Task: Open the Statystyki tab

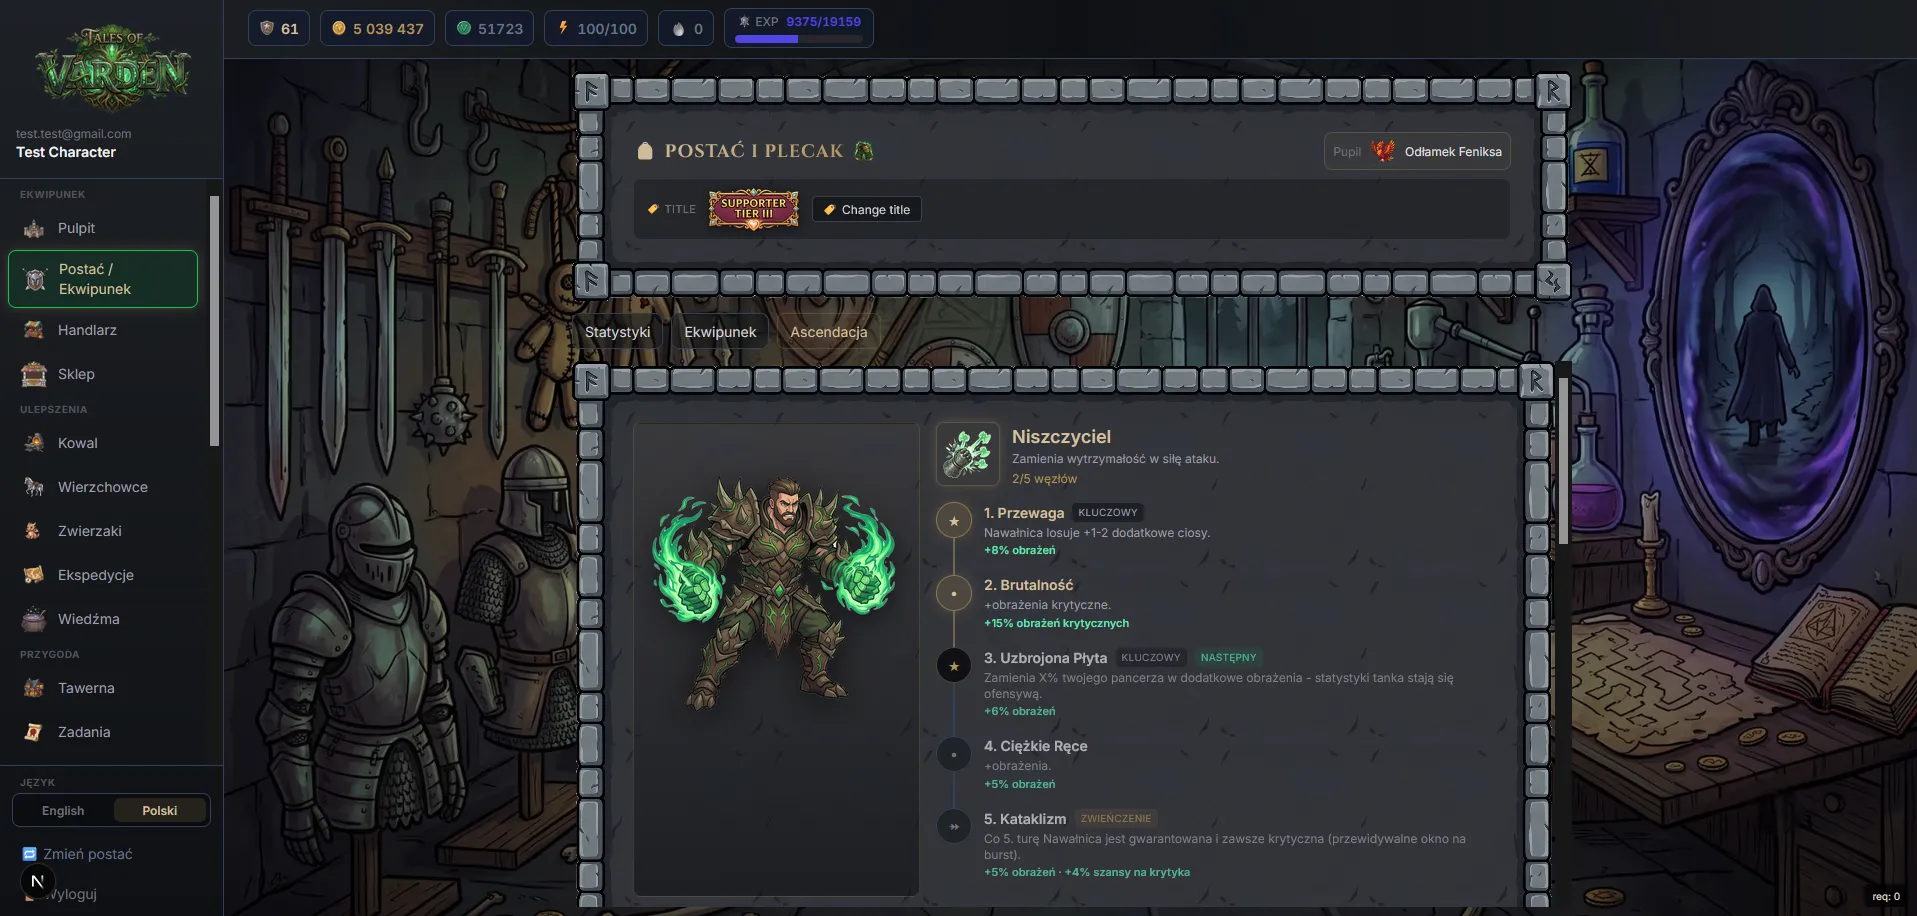Action: point(617,332)
